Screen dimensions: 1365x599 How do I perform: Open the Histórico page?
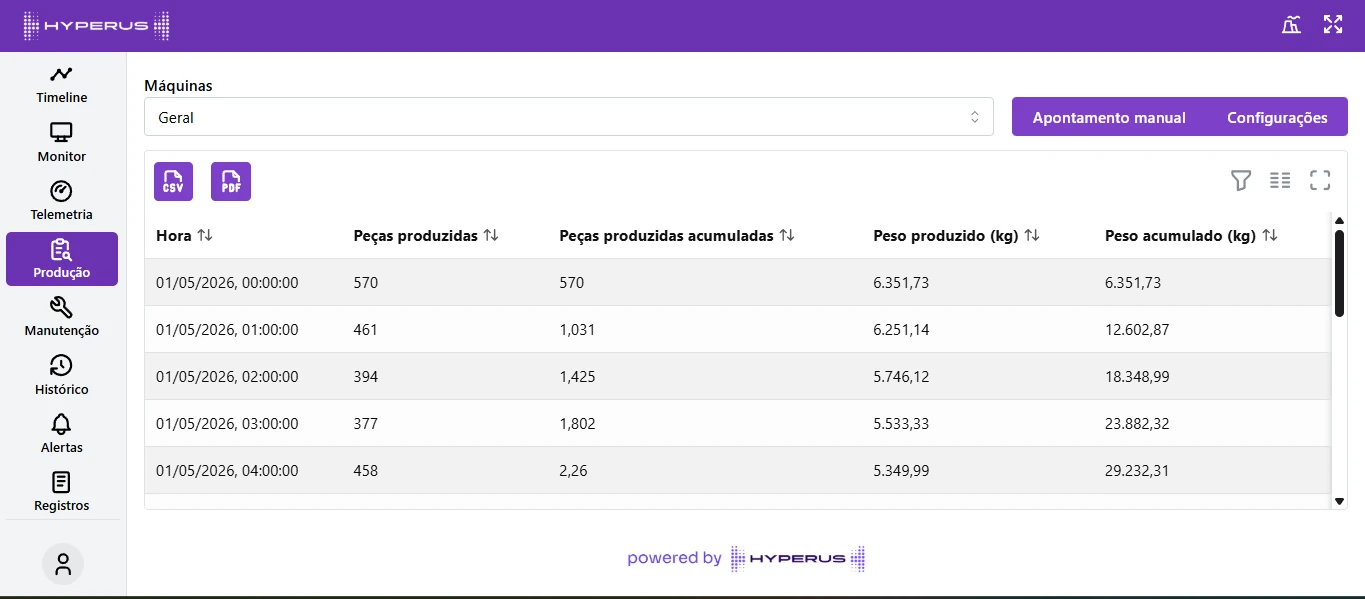tap(62, 376)
